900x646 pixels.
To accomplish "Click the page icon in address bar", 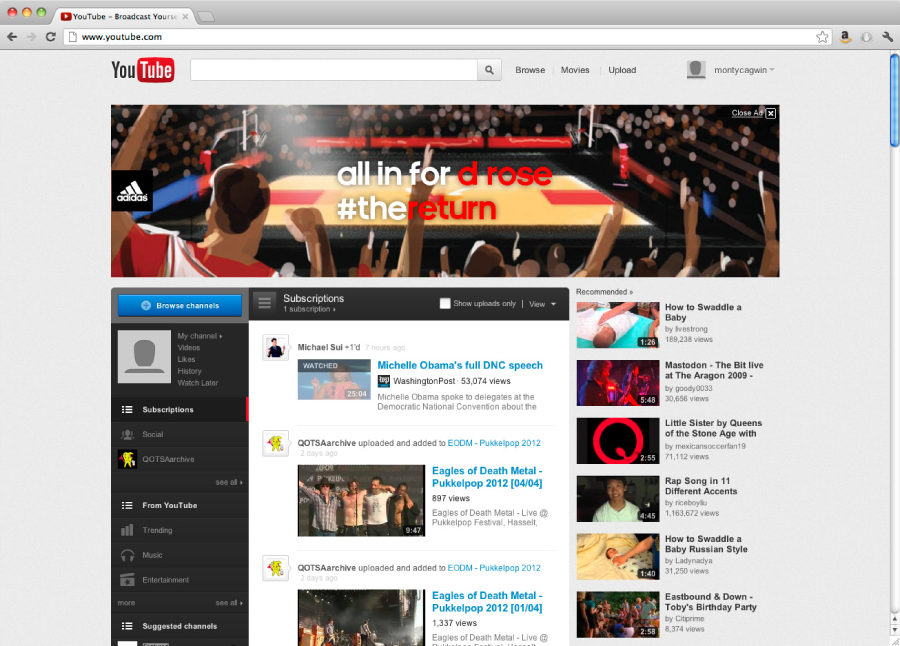I will coord(72,37).
